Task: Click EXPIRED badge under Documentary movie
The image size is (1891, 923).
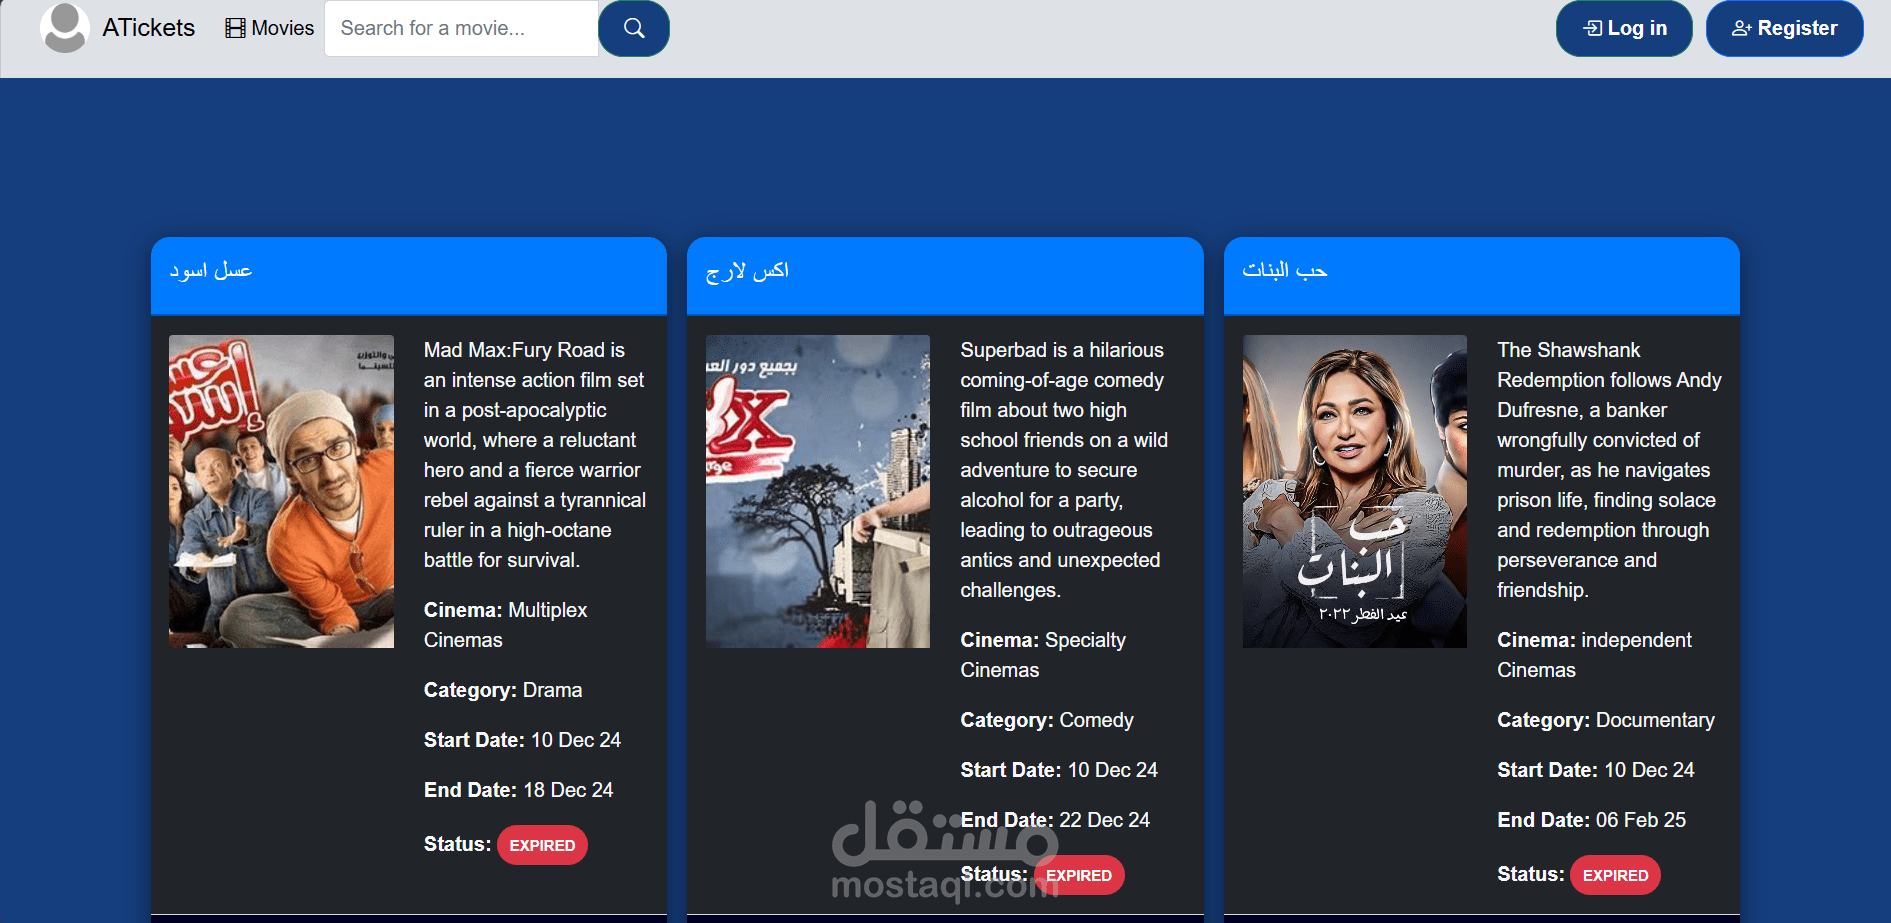Action: point(1615,875)
